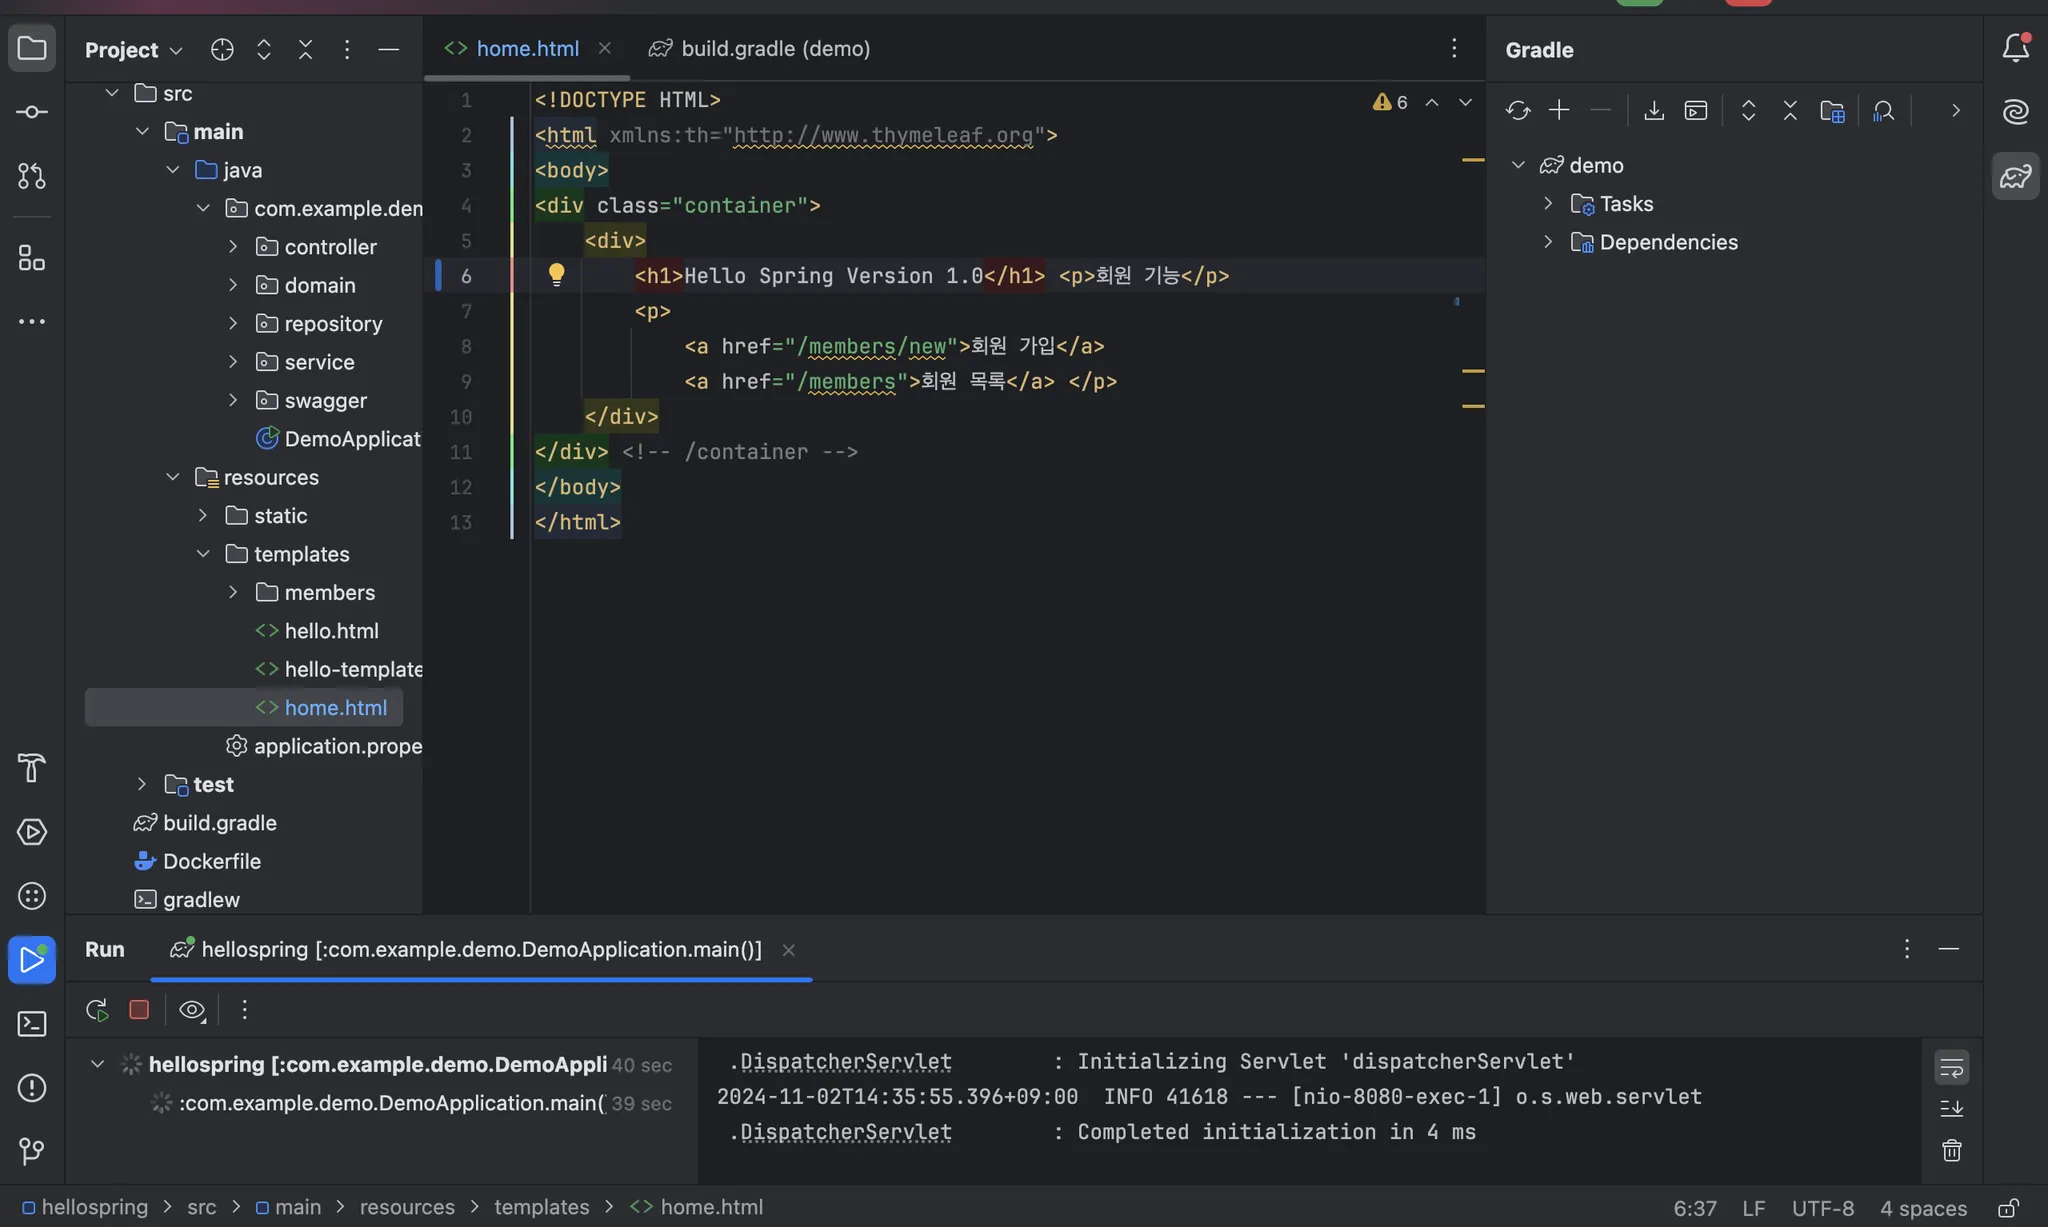
Task: Click the Gradle download sources icon
Action: 1653,111
